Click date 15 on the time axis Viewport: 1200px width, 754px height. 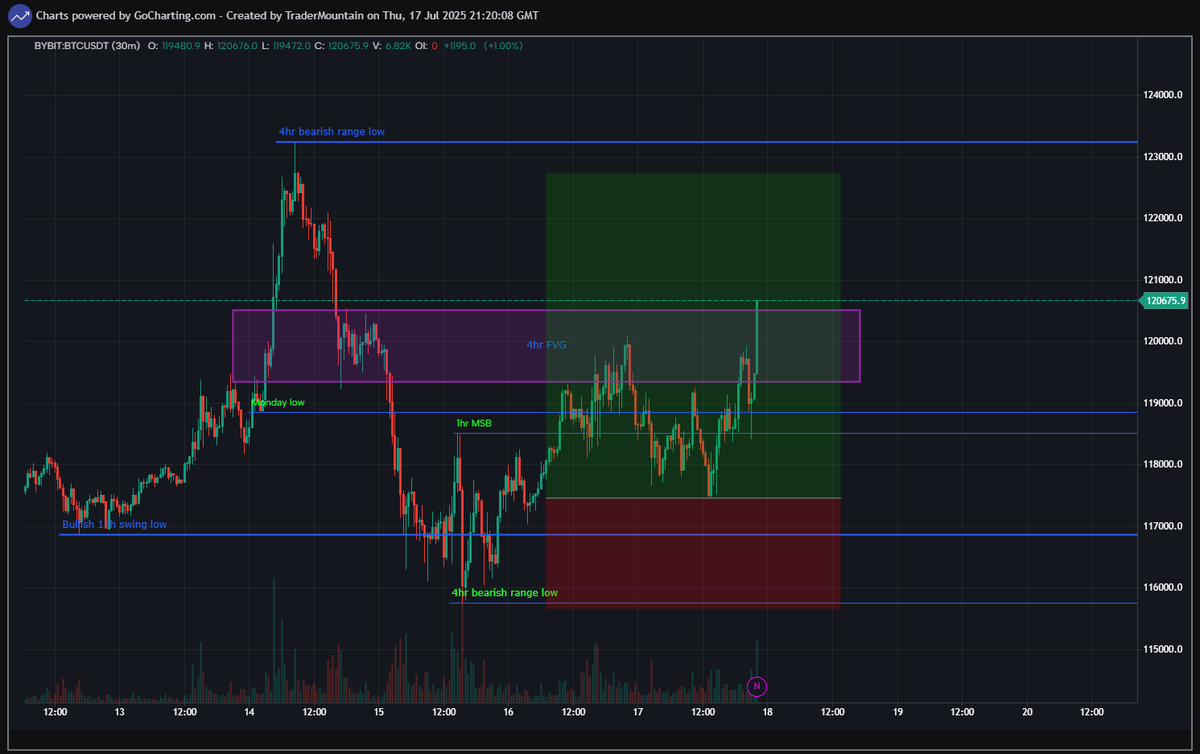[x=379, y=713]
